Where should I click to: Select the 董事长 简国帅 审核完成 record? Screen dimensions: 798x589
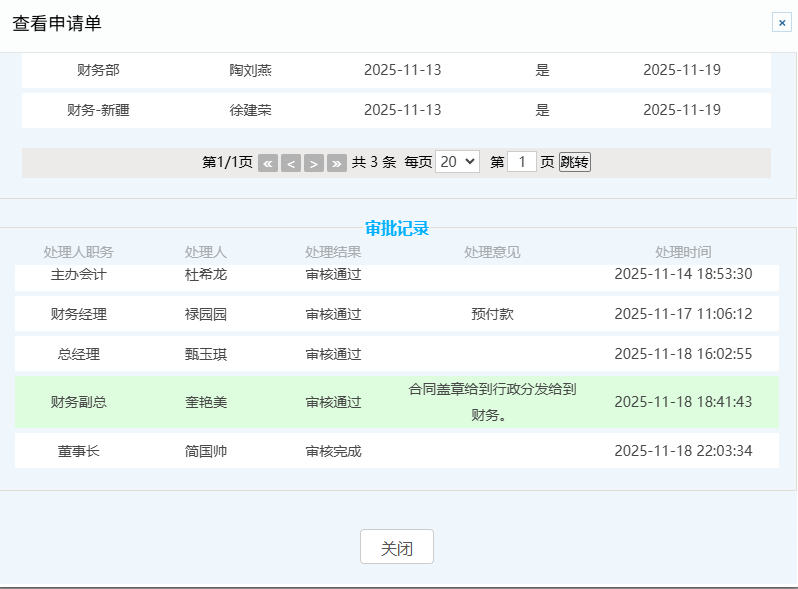396,451
